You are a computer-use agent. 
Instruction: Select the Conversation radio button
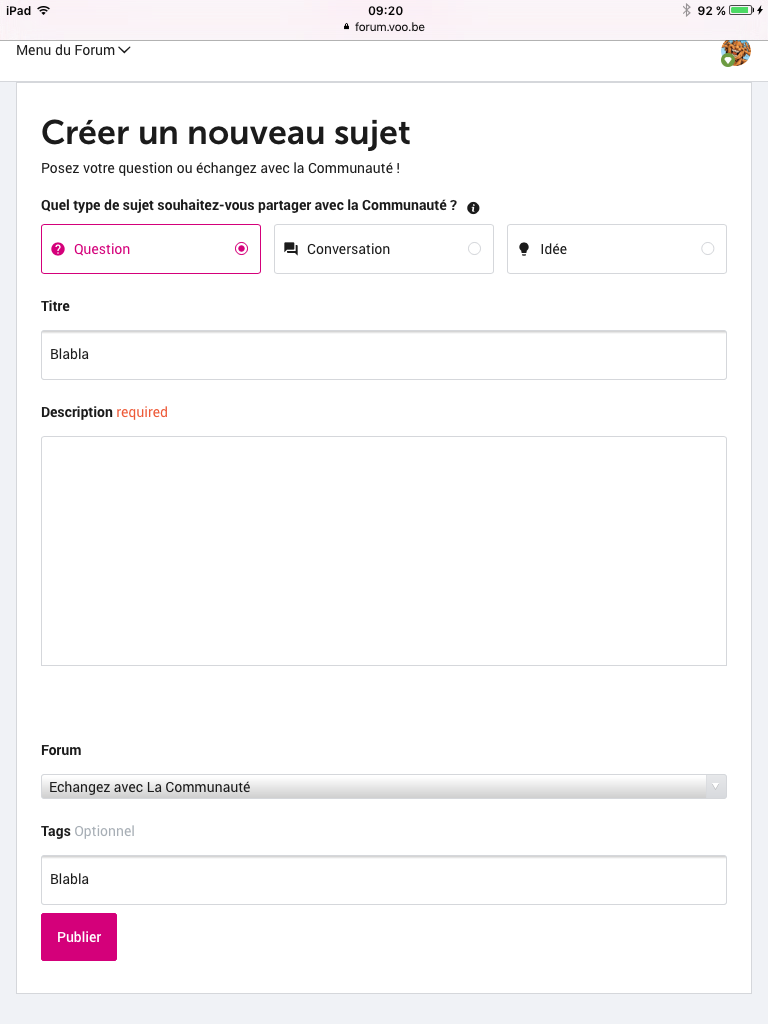click(x=475, y=249)
